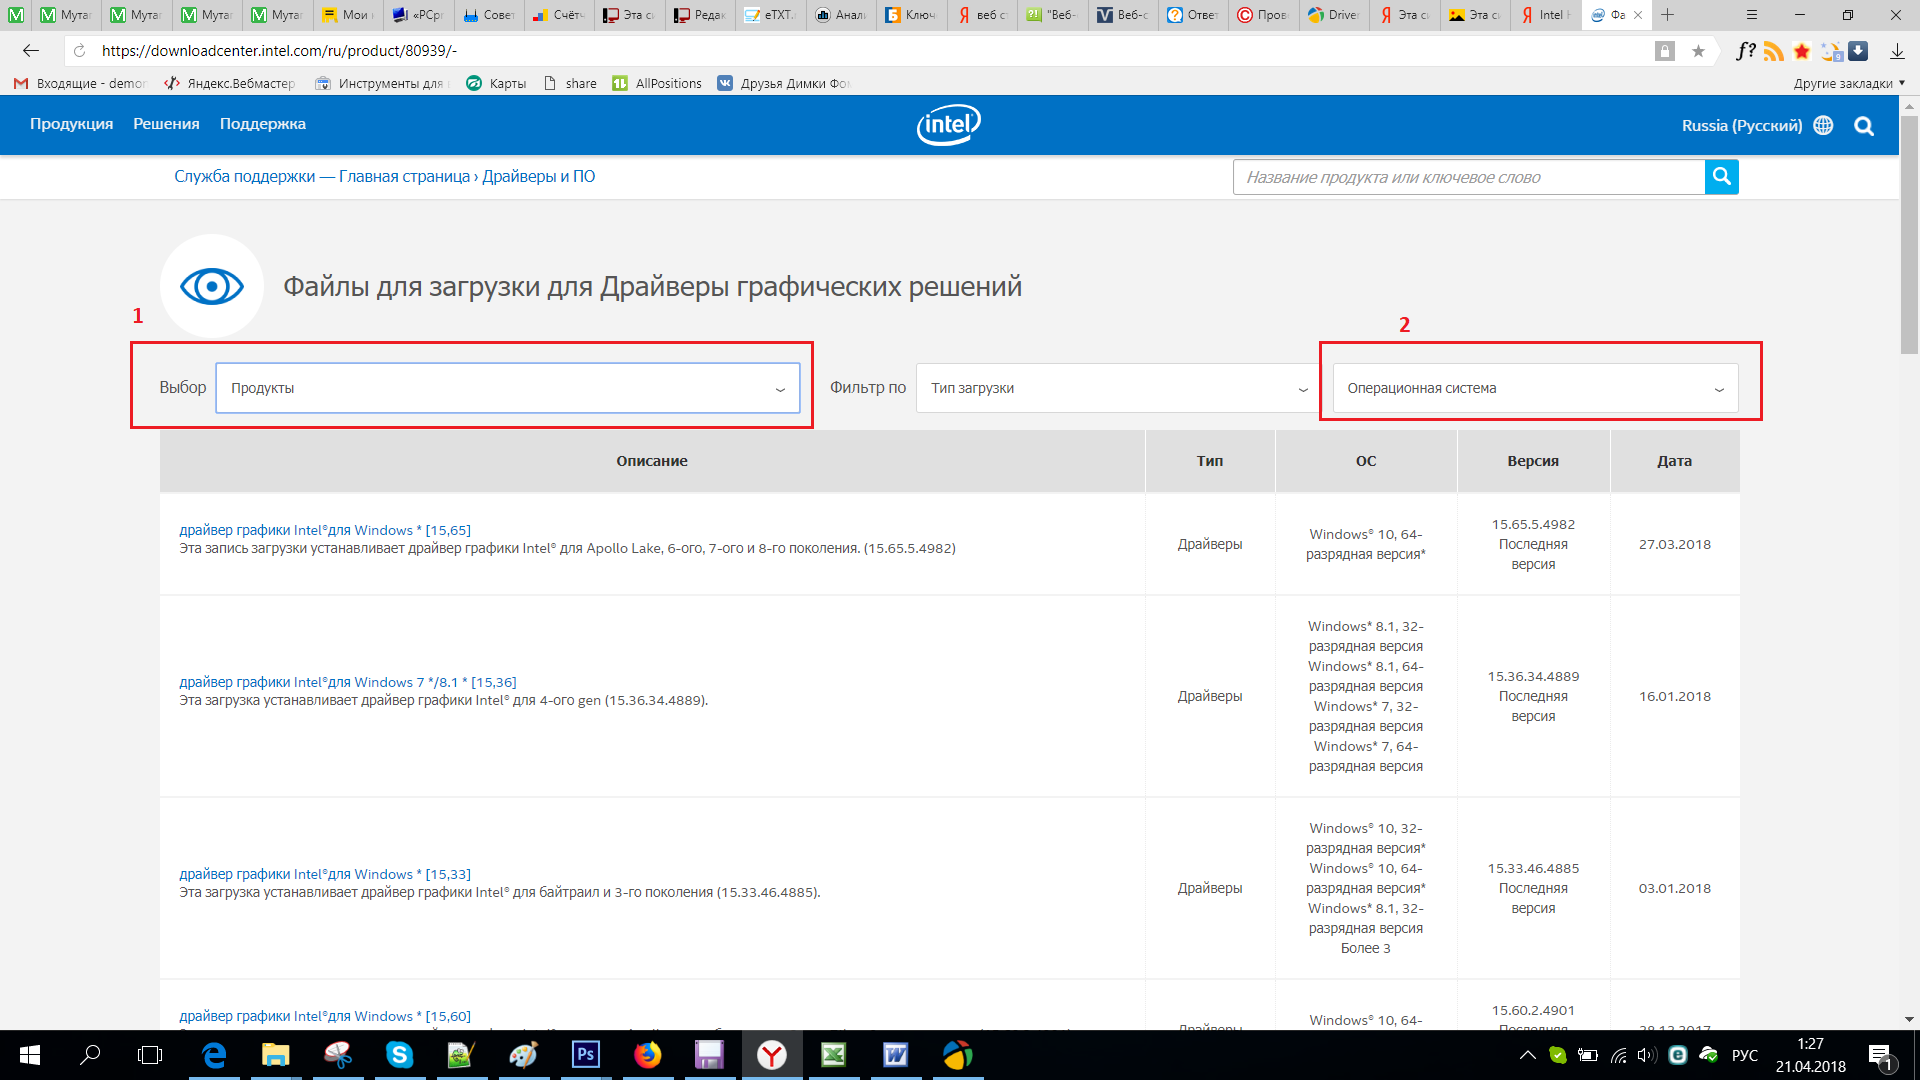Close the active Intel tab
Image resolution: width=1920 pixels, height=1080 pixels.
(1638, 15)
